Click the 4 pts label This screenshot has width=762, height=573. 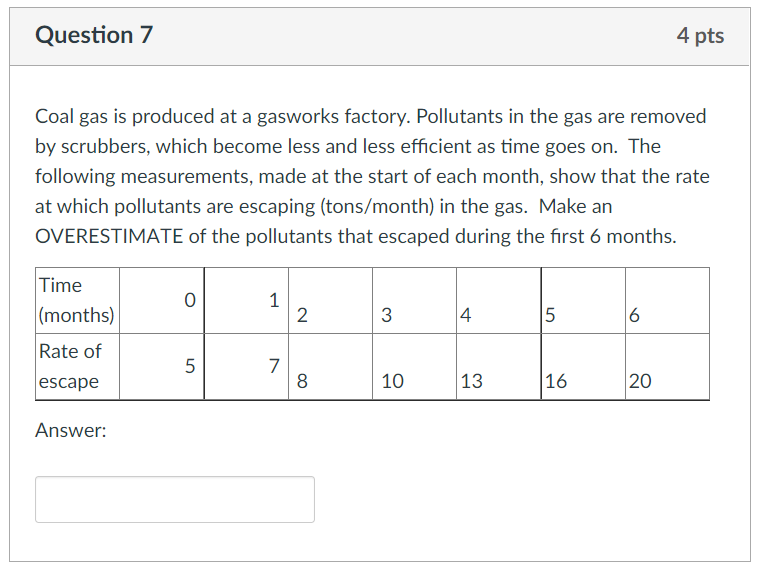click(x=700, y=35)
